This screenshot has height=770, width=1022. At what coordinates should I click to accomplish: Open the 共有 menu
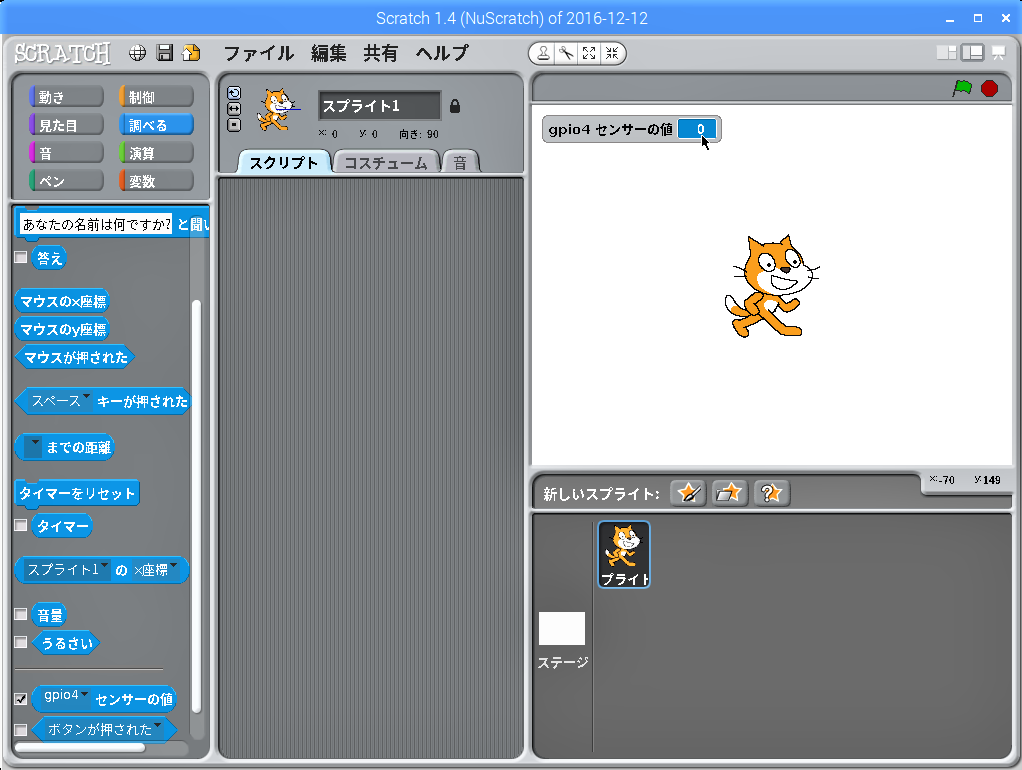click(381, 53)
